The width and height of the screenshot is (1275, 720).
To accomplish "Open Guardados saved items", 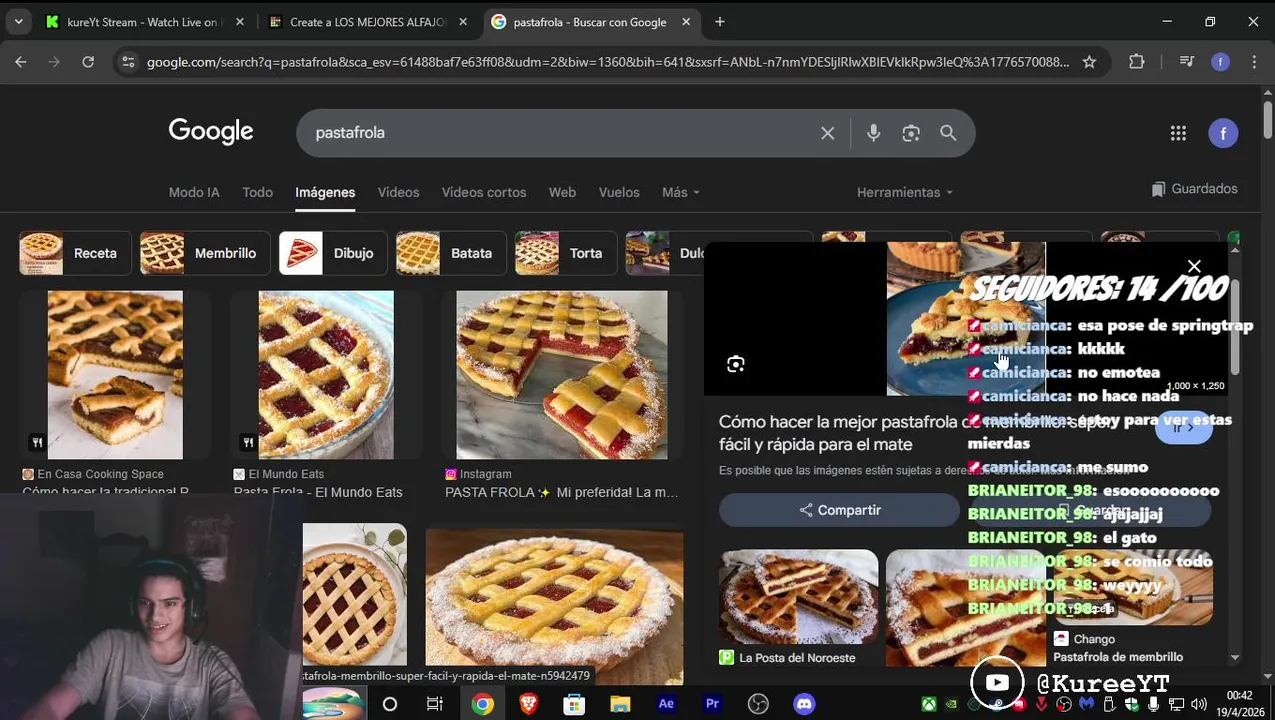I will tap(1194, 189).
